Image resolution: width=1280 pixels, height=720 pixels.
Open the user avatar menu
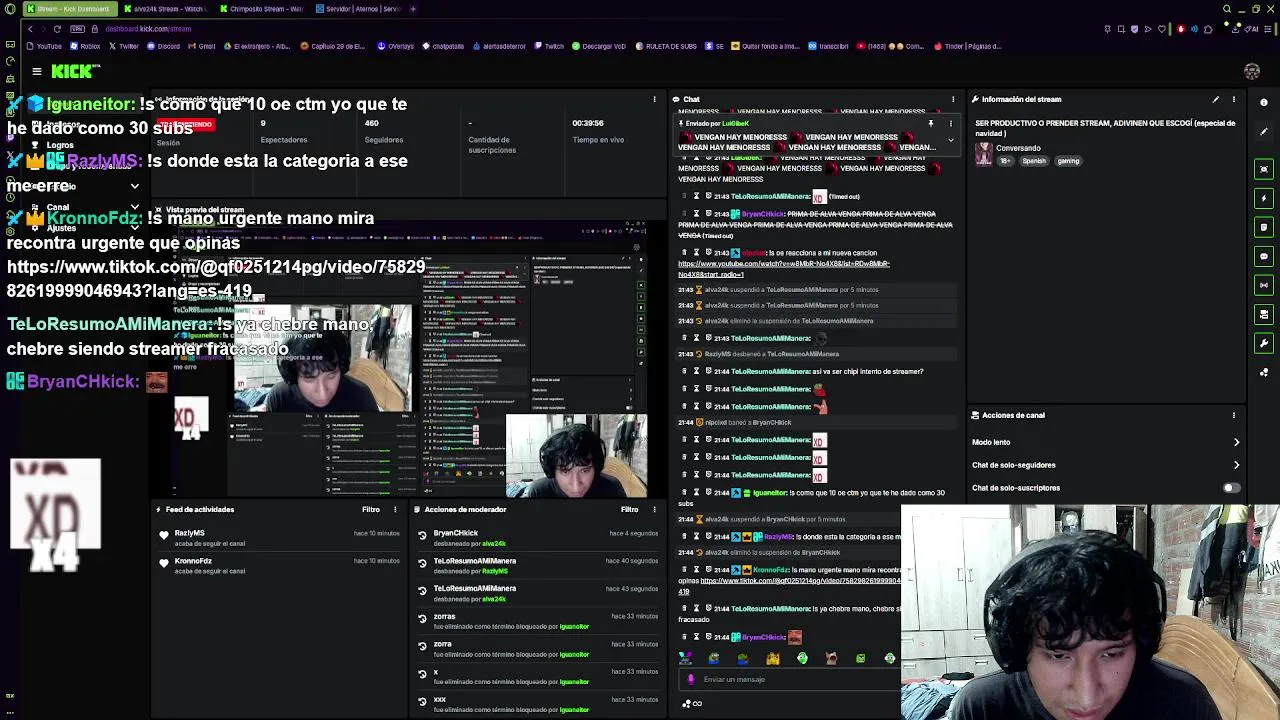[1252, 71]
